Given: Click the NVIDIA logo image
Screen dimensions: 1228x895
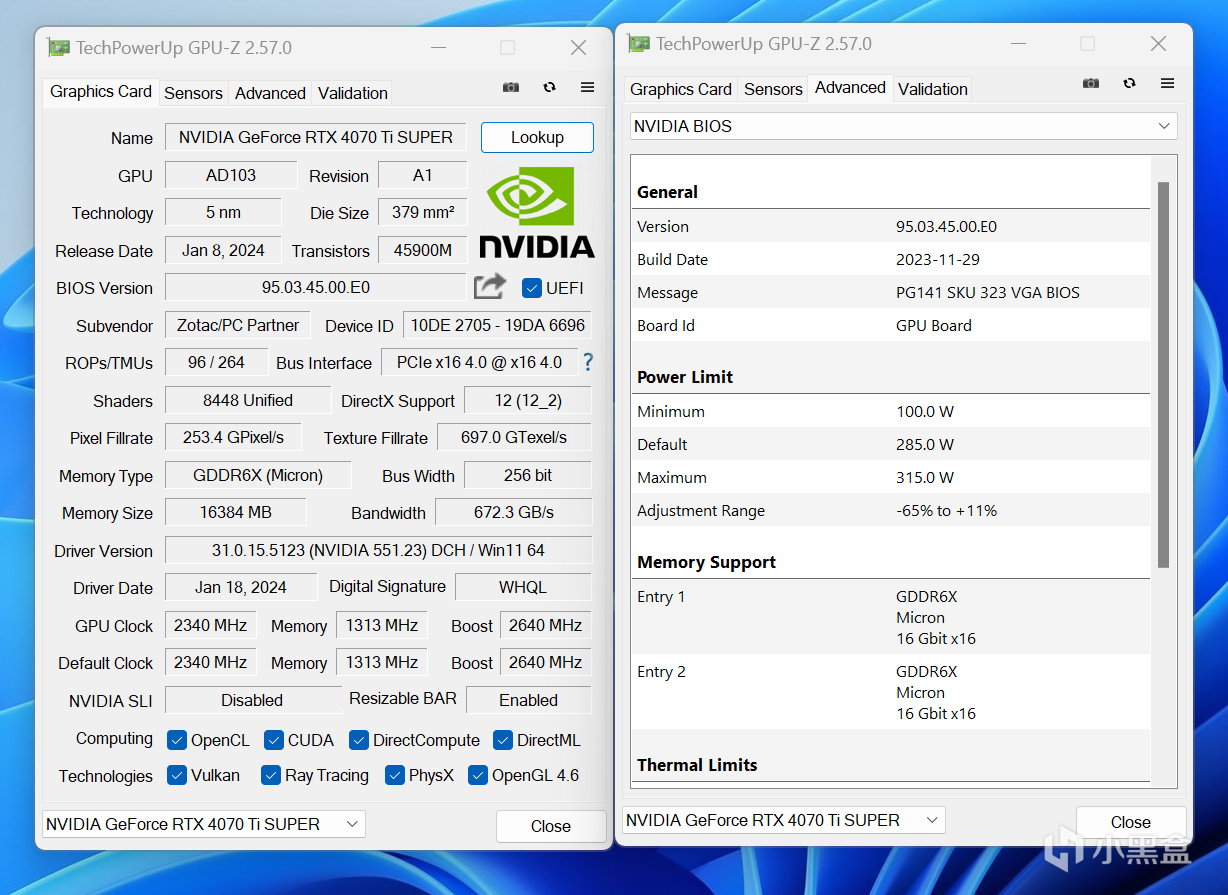Looking at the screenshot, I should click(x=537, y=212).
